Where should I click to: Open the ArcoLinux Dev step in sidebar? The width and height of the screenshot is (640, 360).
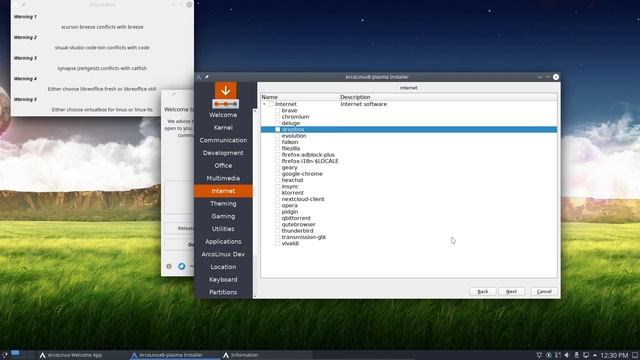point(223,254)
